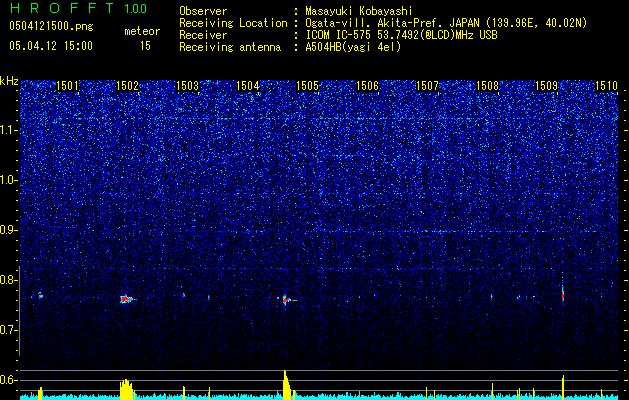Click the 1504 time marker

(248, 86)
